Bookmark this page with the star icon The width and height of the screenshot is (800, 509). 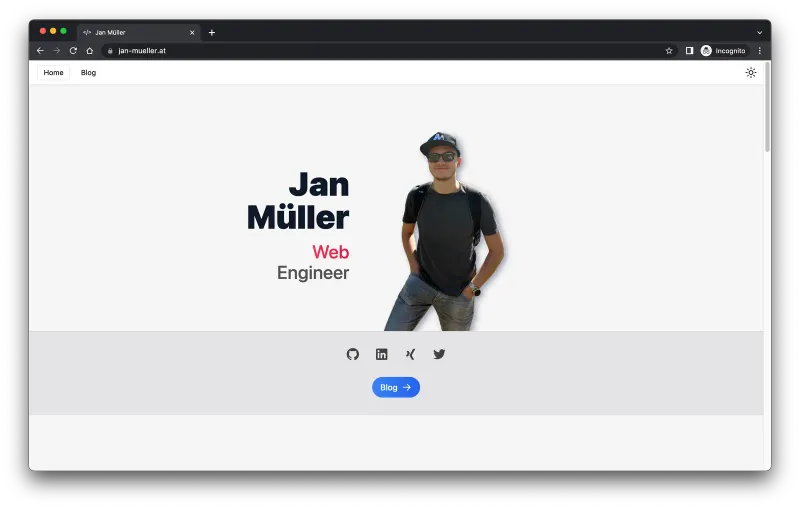pyautogui.click(x=669, y=50)
